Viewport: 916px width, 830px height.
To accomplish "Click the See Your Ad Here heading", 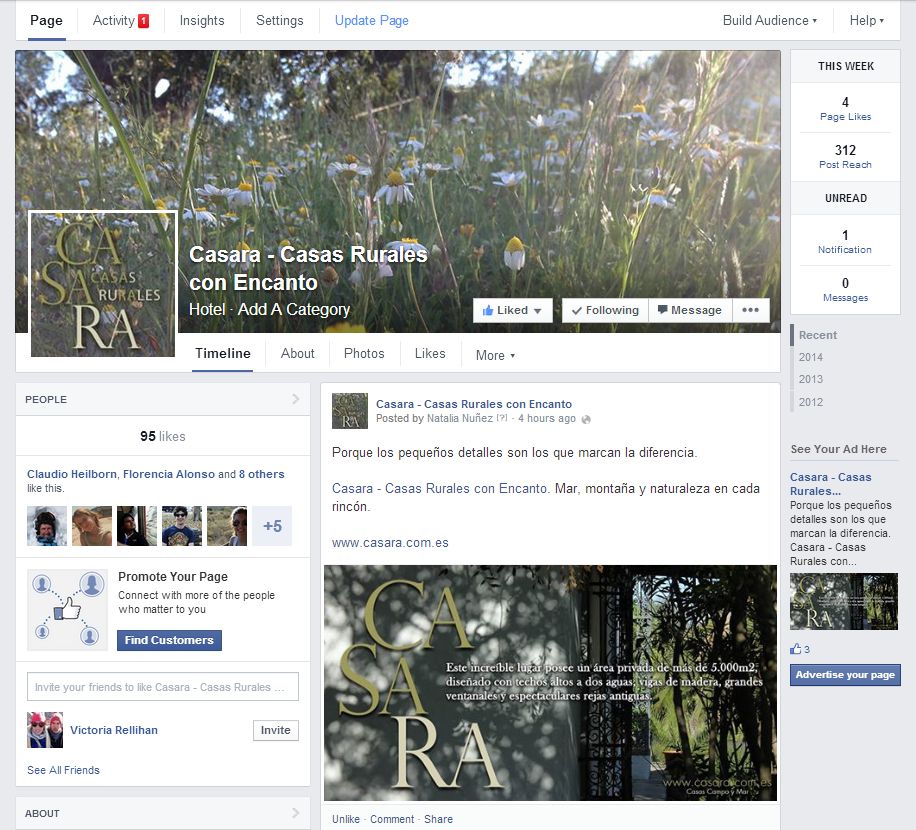I will pos(838,449).
